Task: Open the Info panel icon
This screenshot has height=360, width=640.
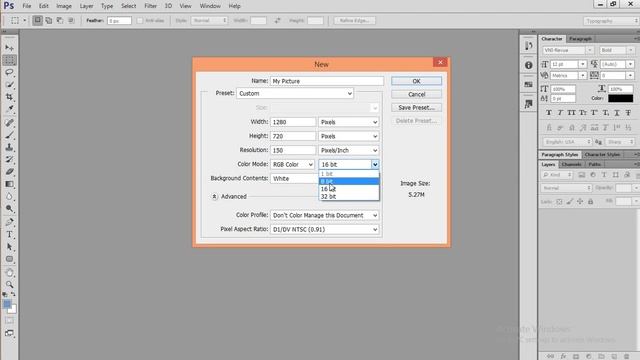Action: pos(529,65)
